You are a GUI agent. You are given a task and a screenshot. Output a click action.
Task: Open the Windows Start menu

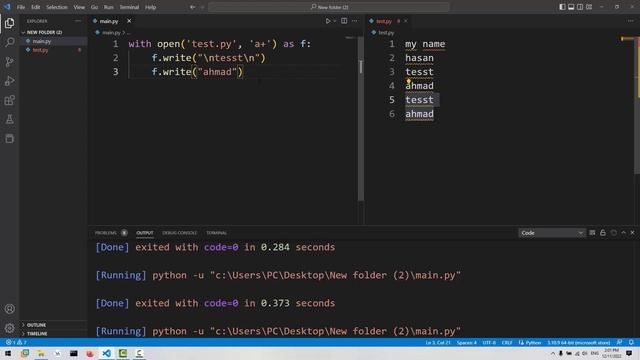coord(8,353)
